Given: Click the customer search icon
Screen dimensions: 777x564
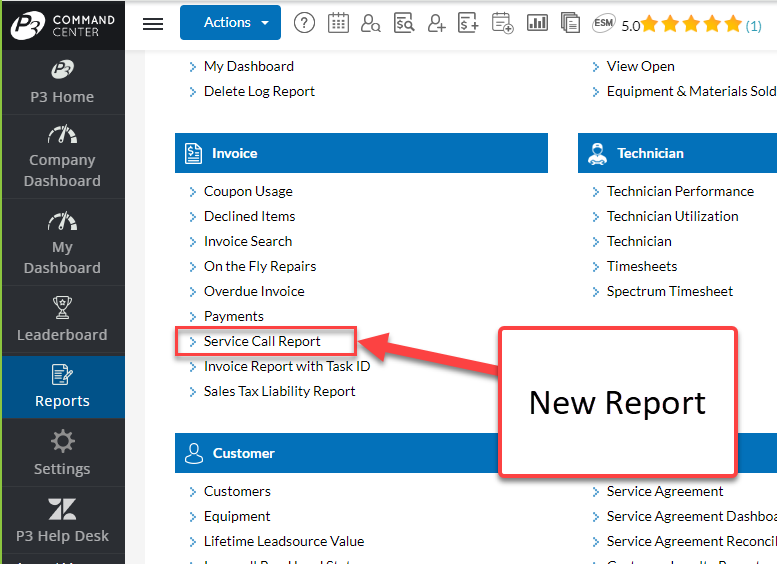Looking at the screenshot, I should click(x=371, y=23).
